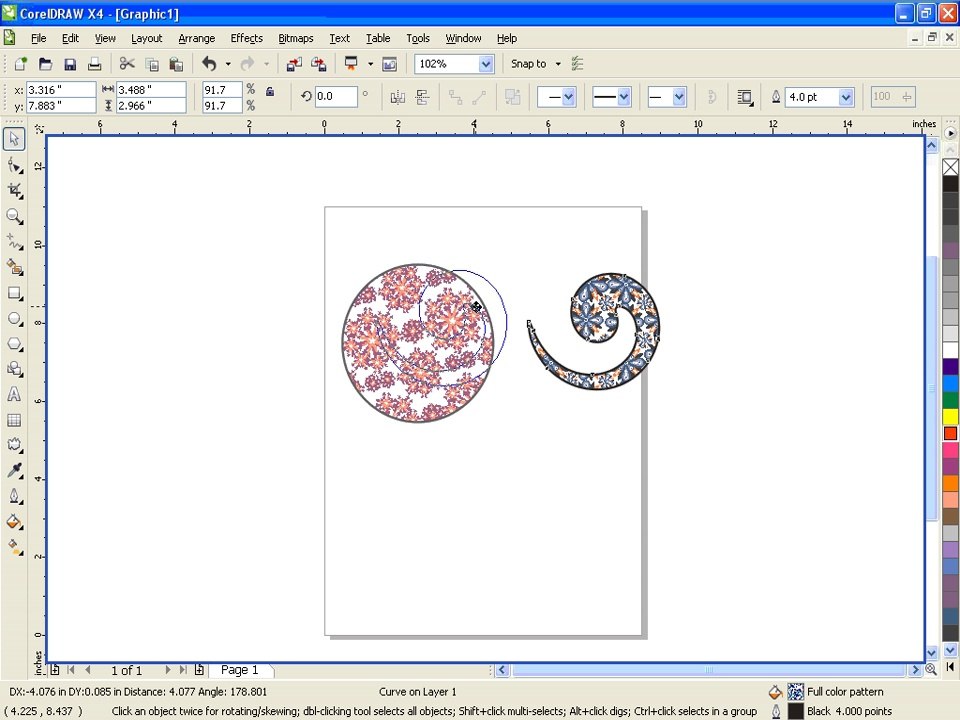Viewport: 960px width, 720px height.
Task: Click the Print icon
Action: pyautogui.click(x=94, y=64)
